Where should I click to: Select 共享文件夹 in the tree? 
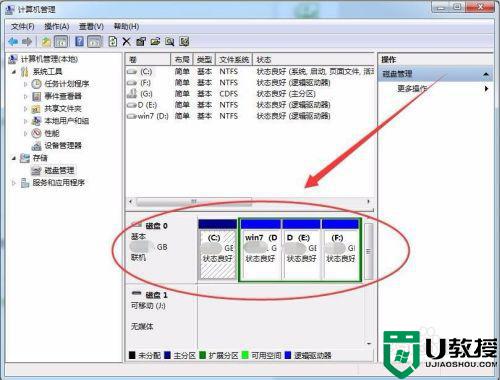coord(63,109)
